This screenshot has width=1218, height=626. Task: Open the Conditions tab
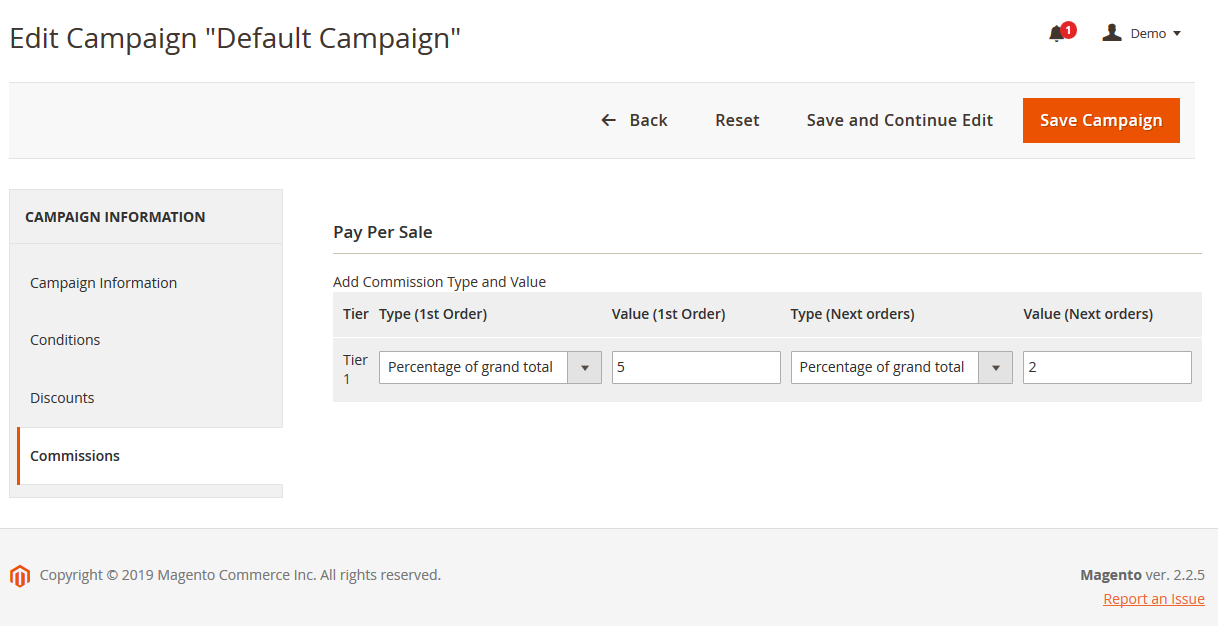tap(65, 340)
